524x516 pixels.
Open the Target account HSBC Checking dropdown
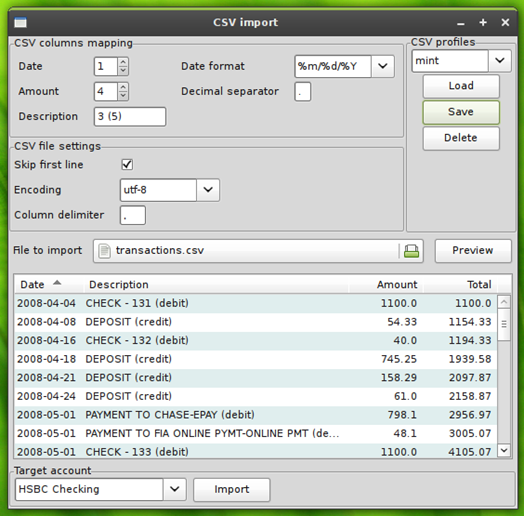click(174, 489)
